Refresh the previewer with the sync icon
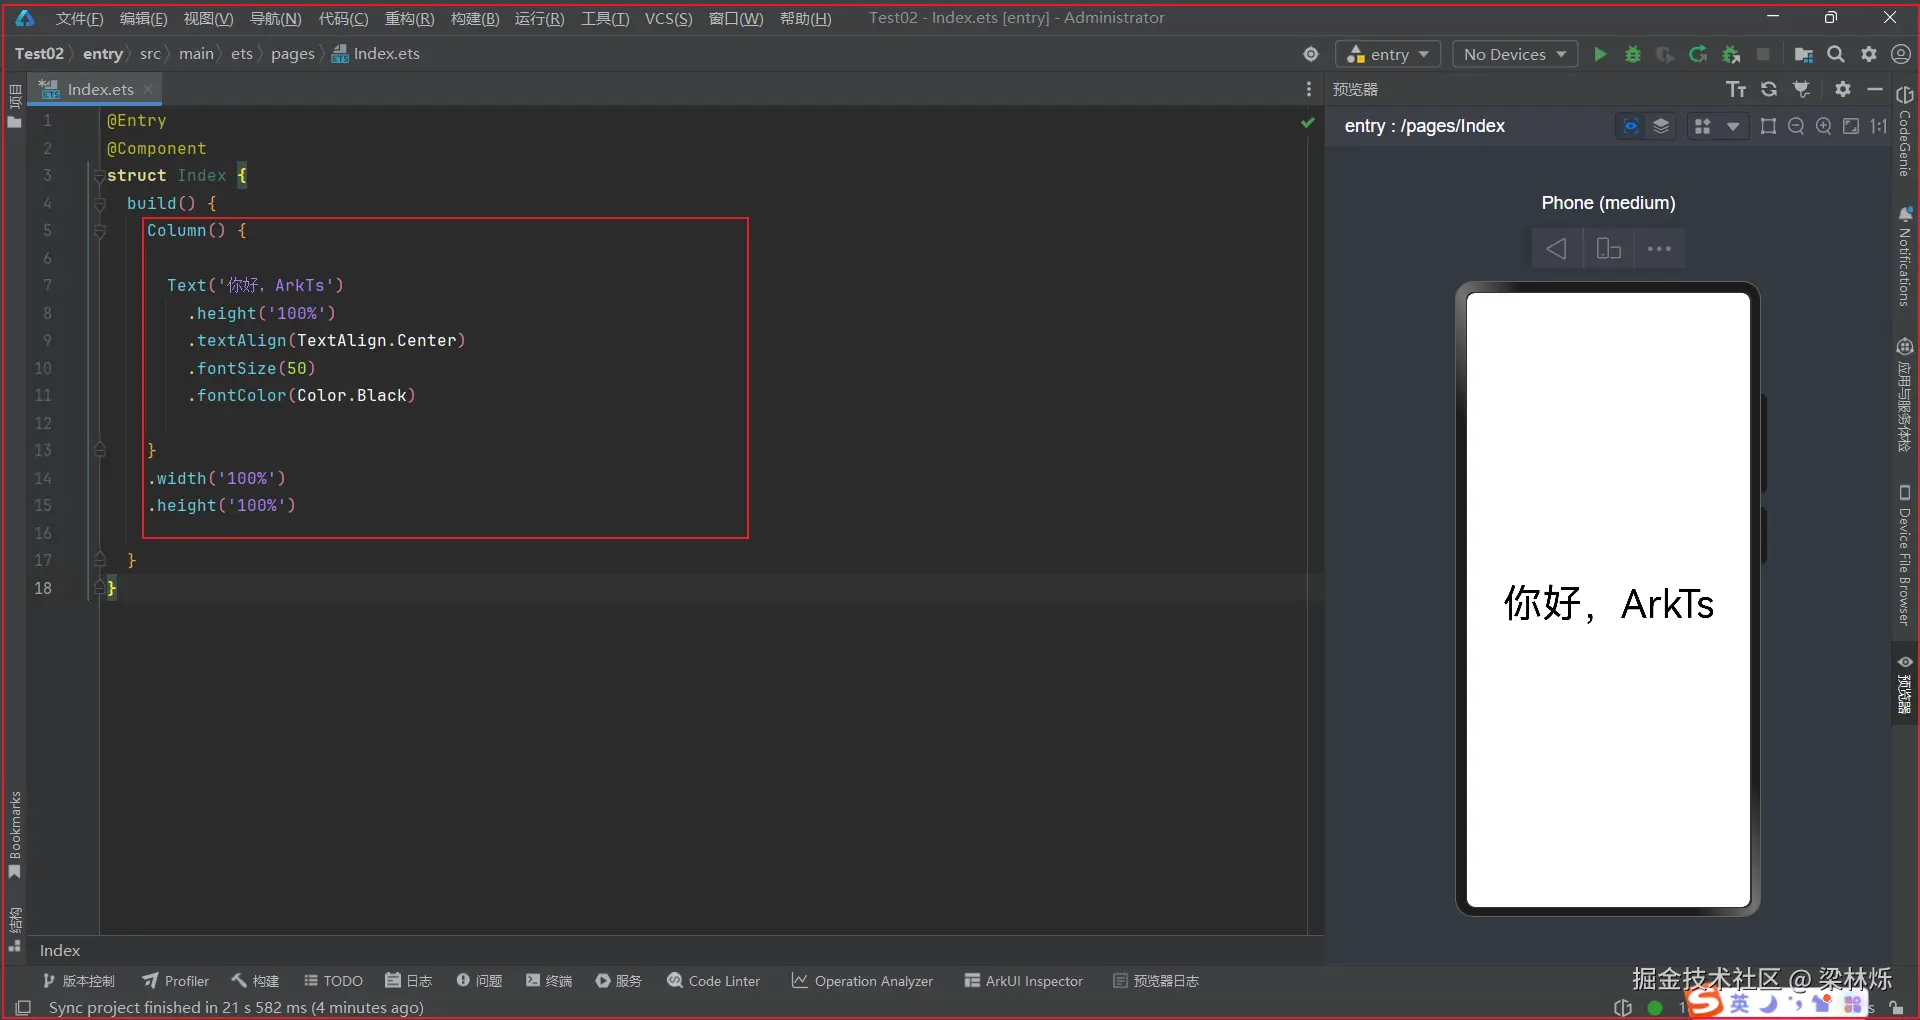Screen dimensions: 1920x1020 (1769, 89)
